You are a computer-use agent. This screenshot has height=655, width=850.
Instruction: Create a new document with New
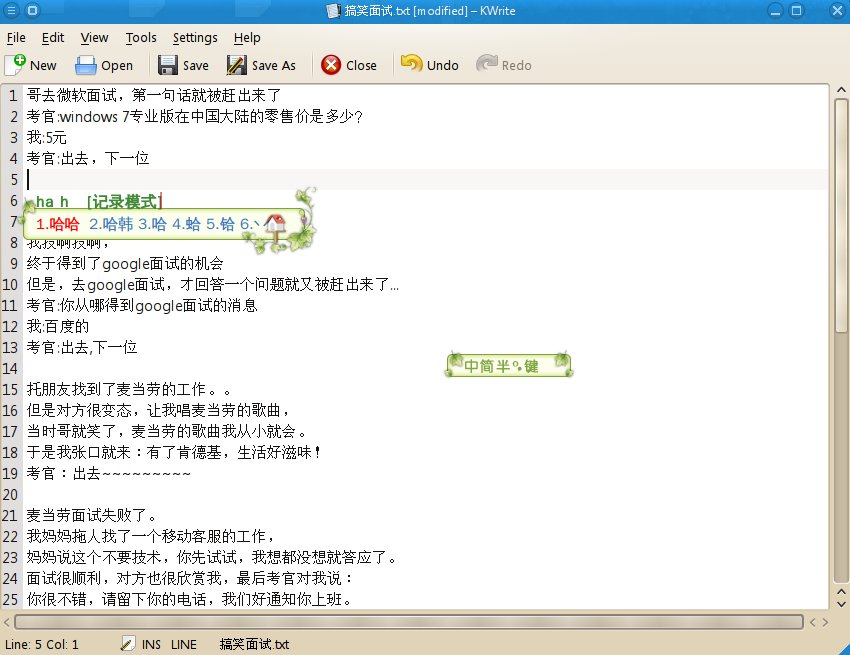[x=31, y=65]
